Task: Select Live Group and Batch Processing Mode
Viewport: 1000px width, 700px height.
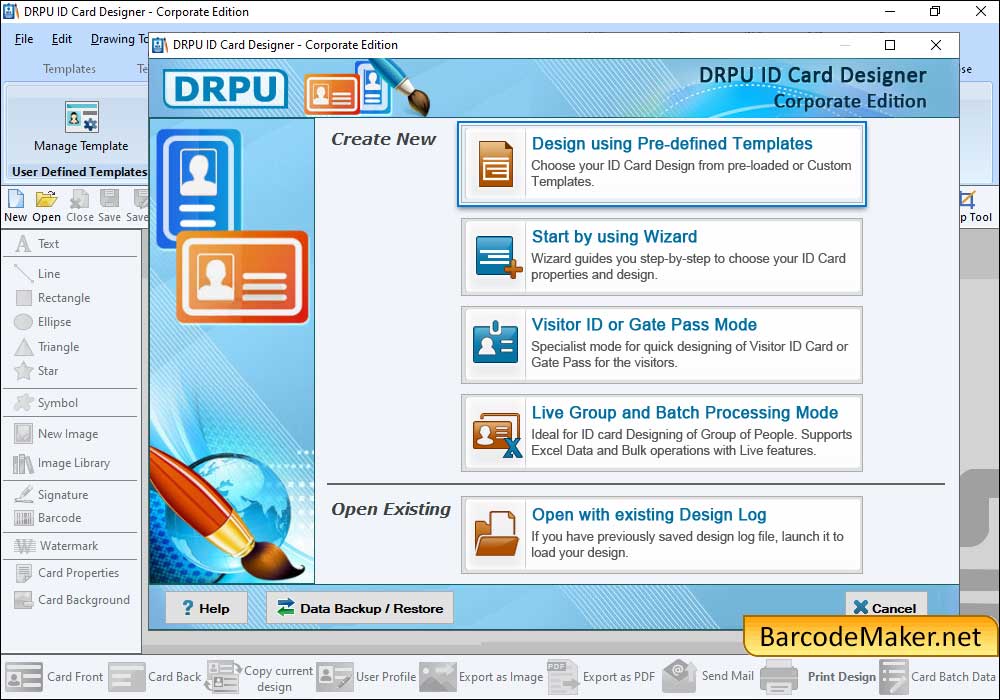Action: point(661,432)
